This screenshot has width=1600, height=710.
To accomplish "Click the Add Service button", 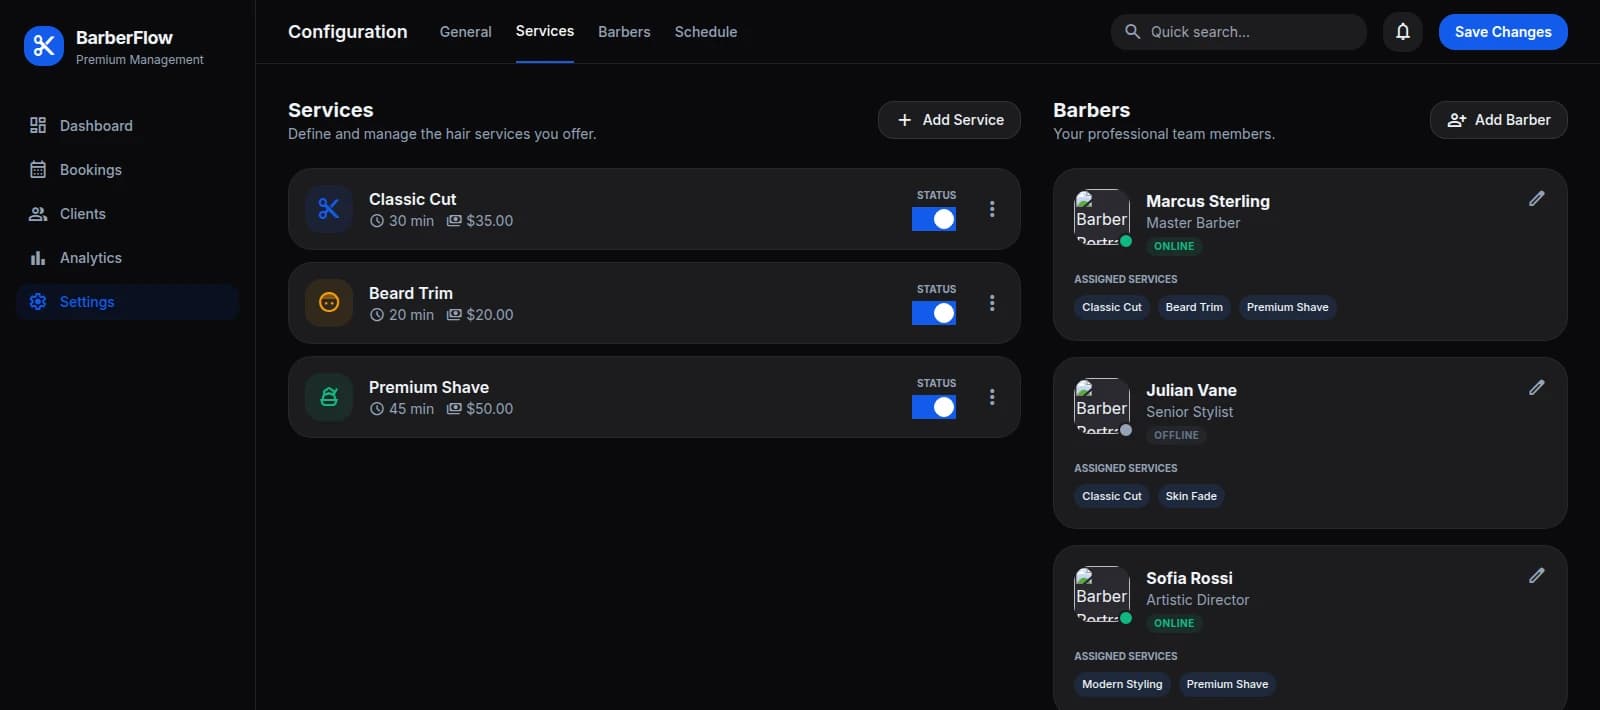I will click(x=949, y=120).
